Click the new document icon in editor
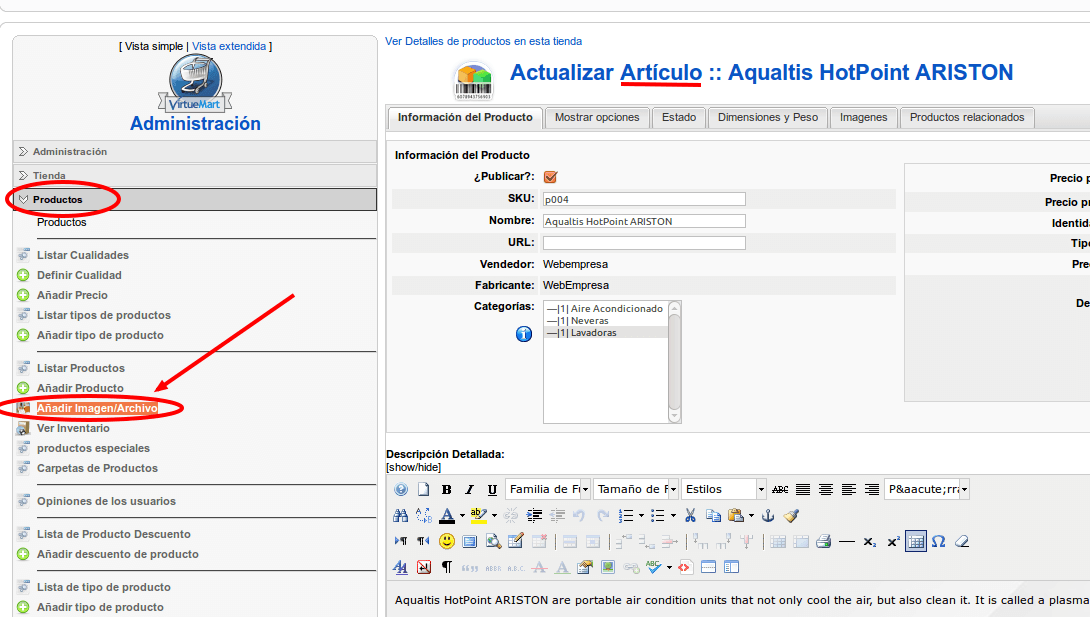The width and height of the screenshot is (1090, 617). point(423,489)
